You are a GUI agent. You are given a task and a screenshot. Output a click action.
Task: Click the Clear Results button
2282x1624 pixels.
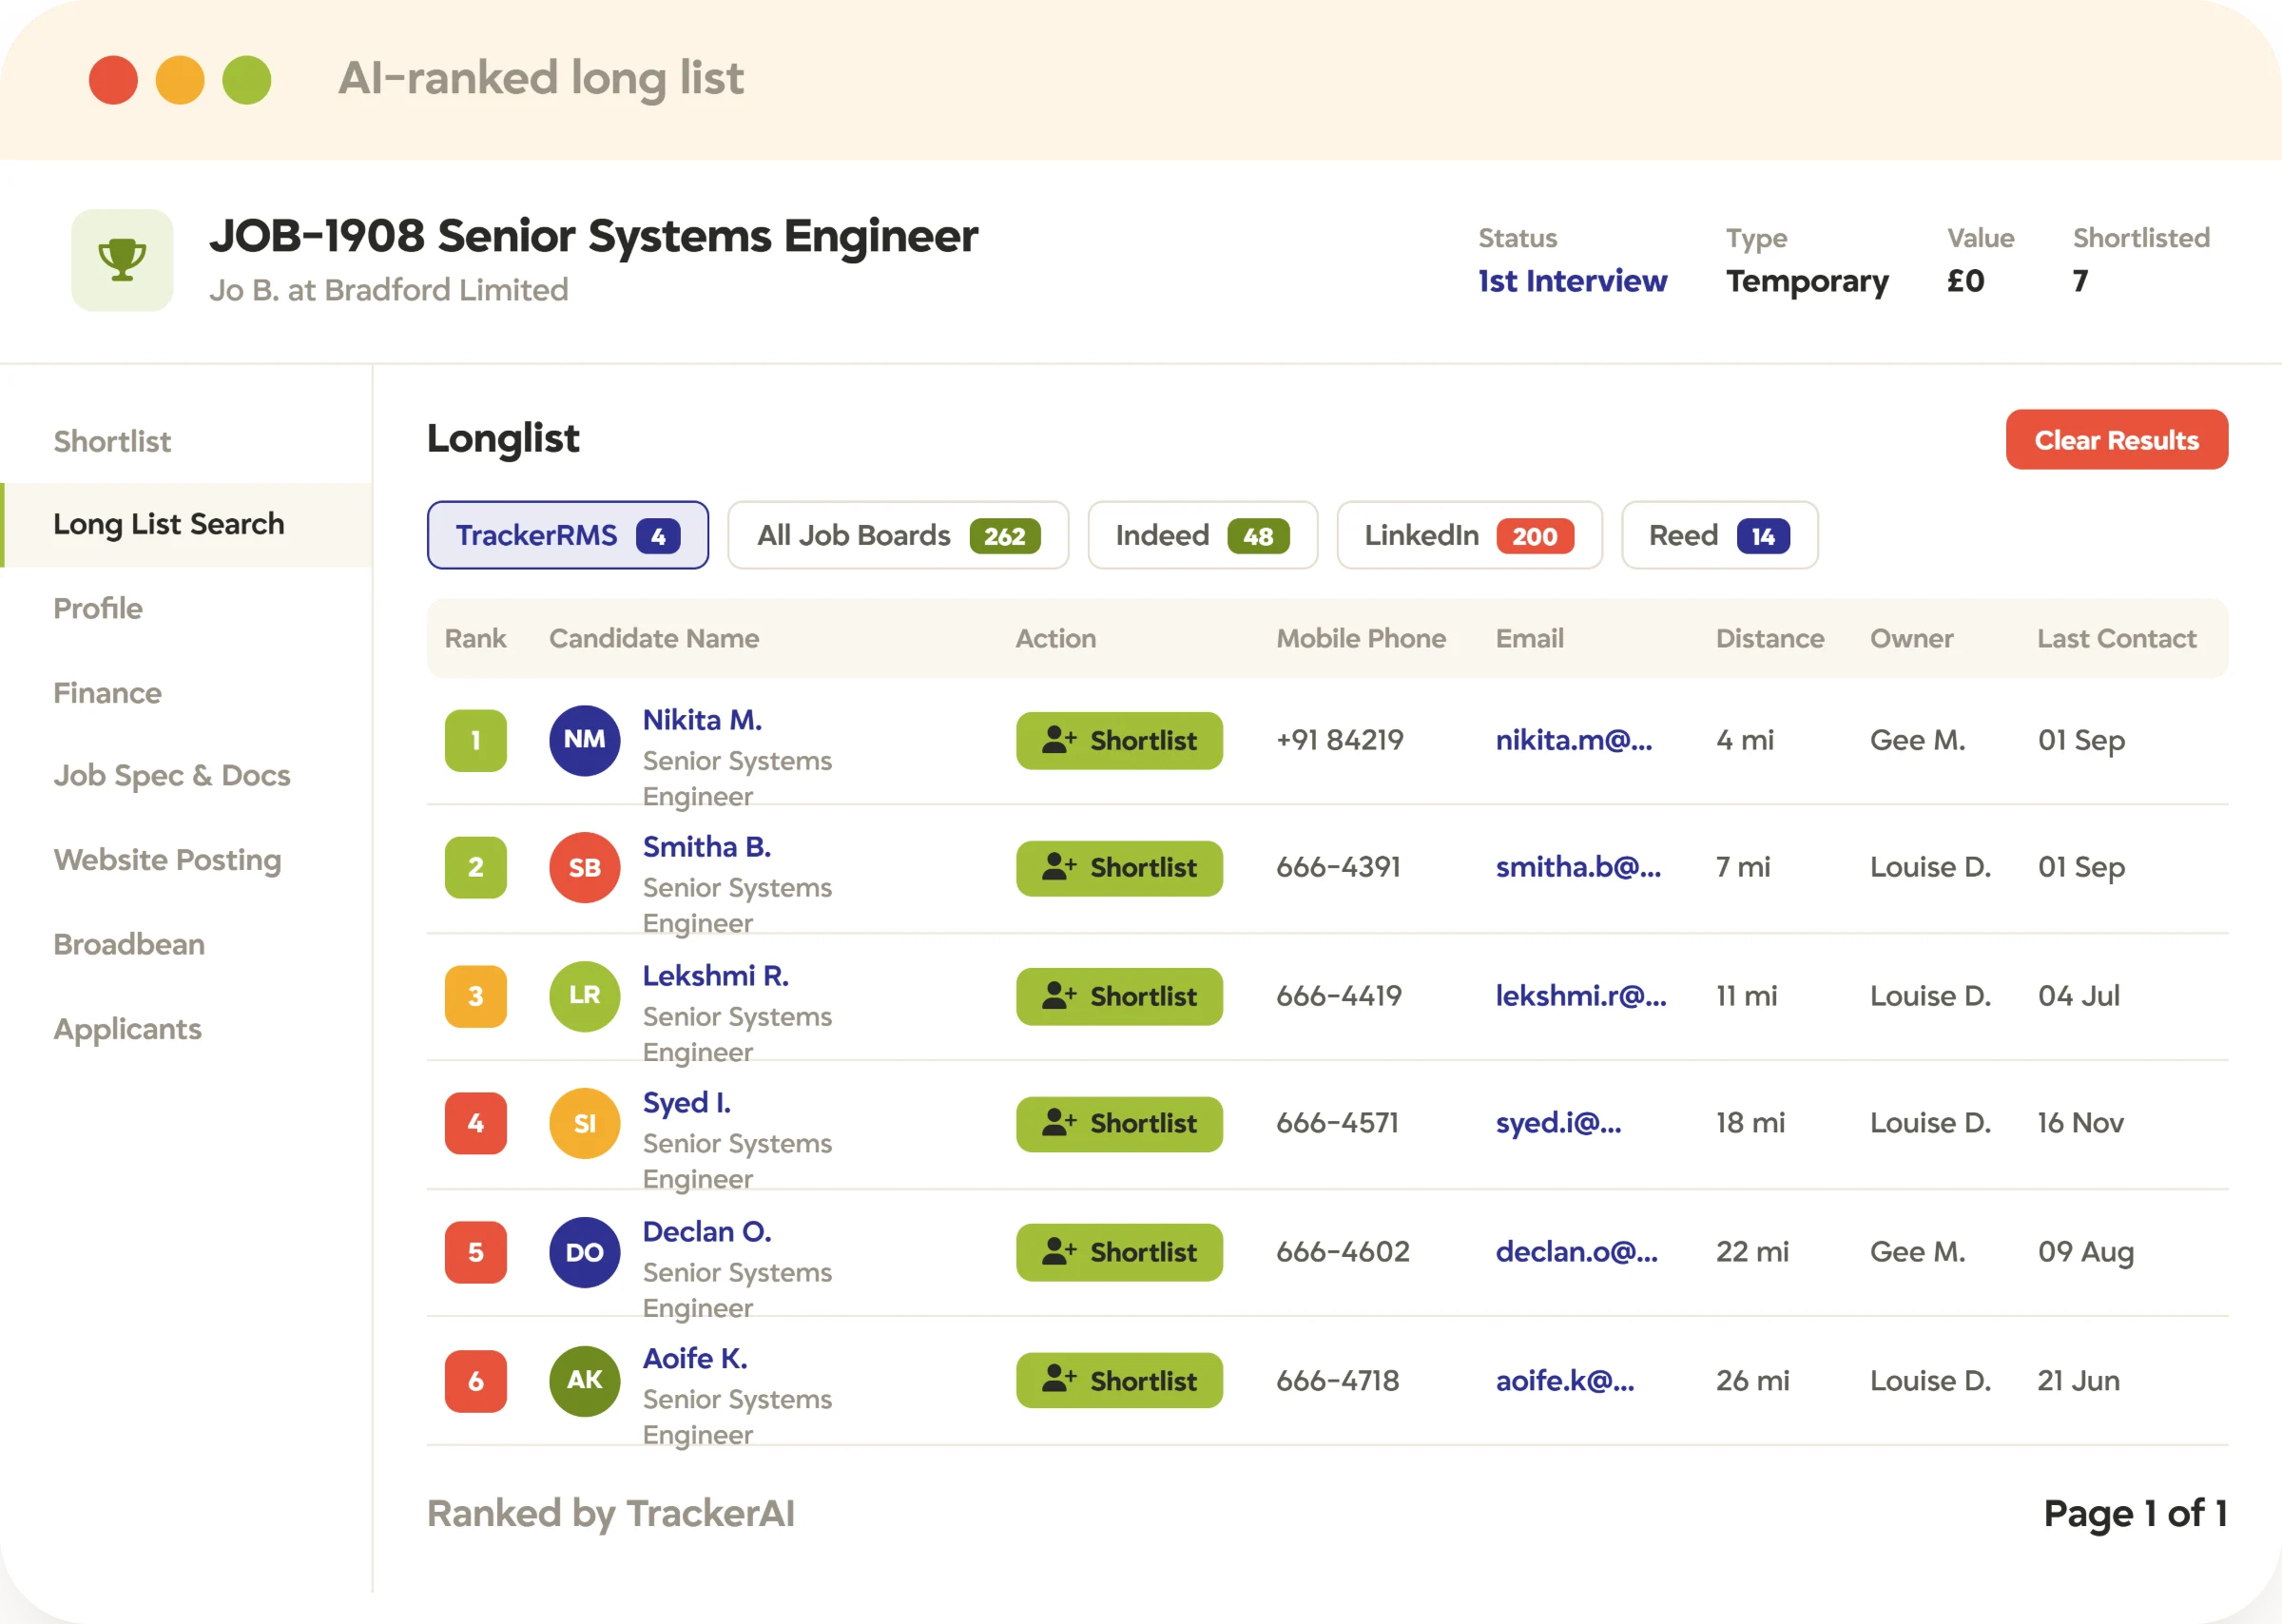2116,439
